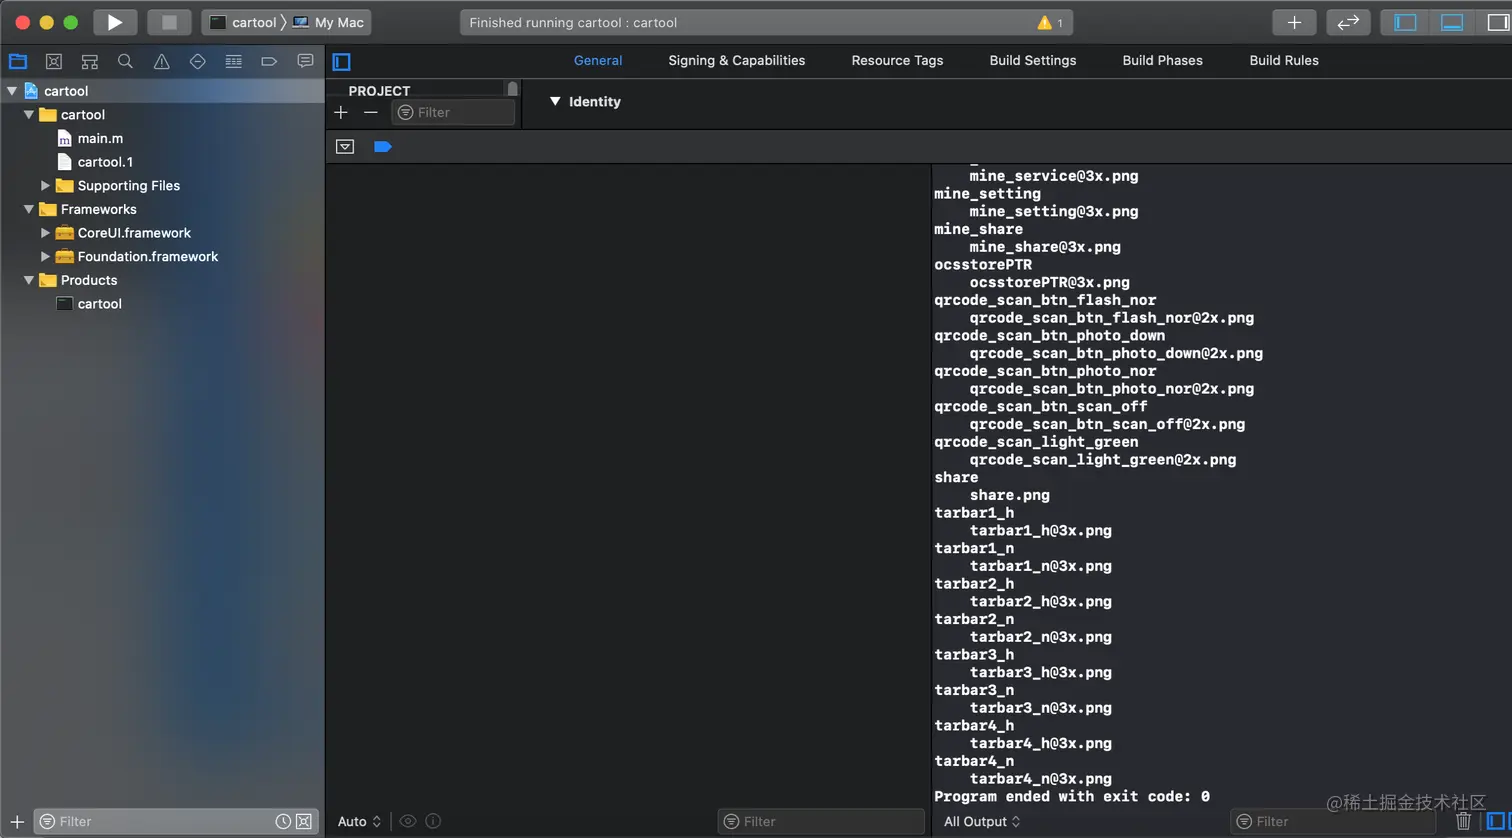Viewport: 1512px width, 838px height.
Task: Remove target with the minus under PROJECT
Action: (371, 112)
